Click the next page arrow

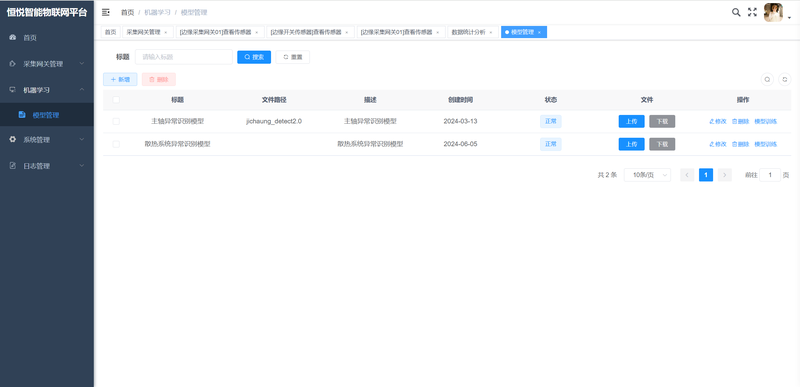point(725,175)
